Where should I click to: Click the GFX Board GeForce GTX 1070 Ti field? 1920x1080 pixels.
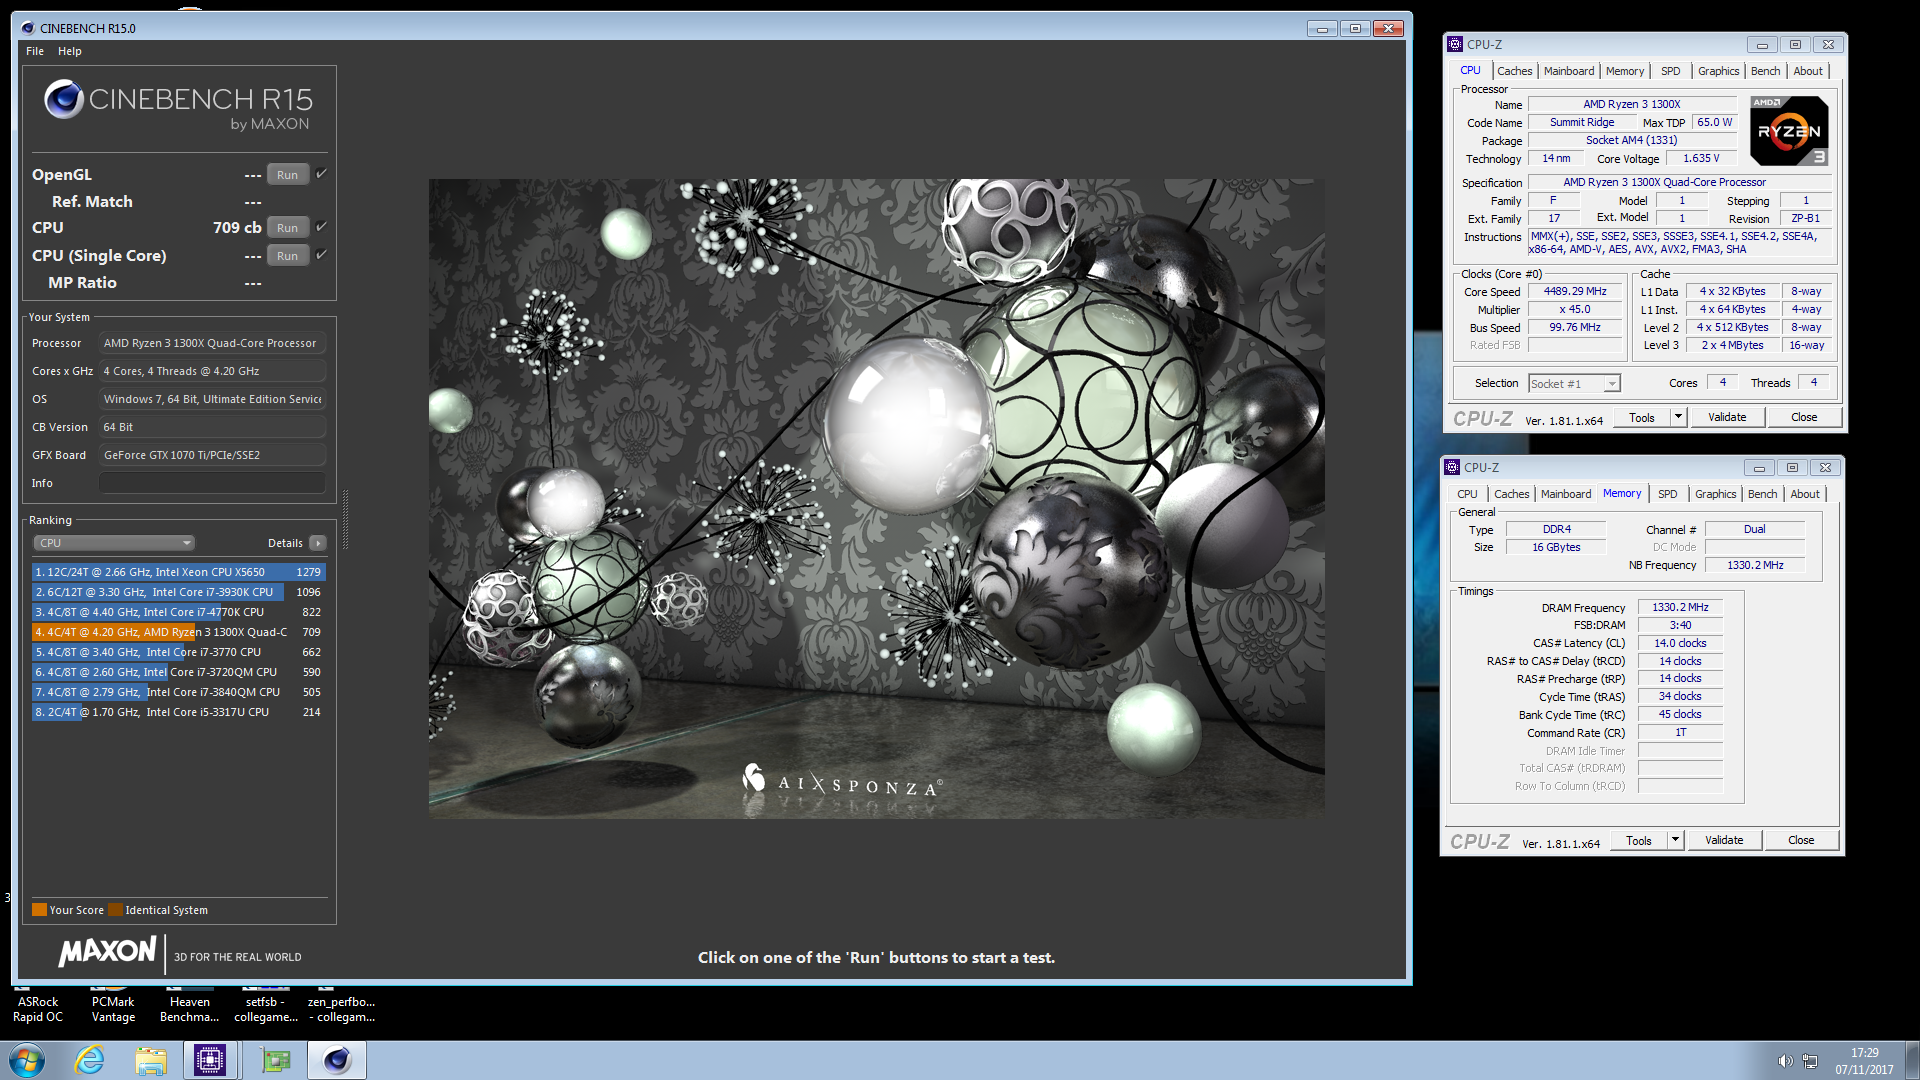(212, 455)
